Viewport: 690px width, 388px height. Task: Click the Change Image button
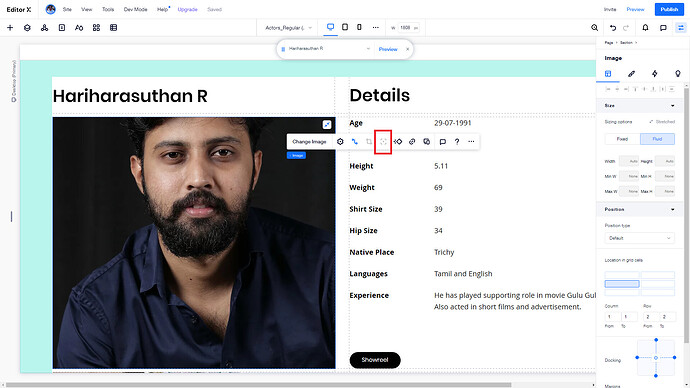(309, 142)
